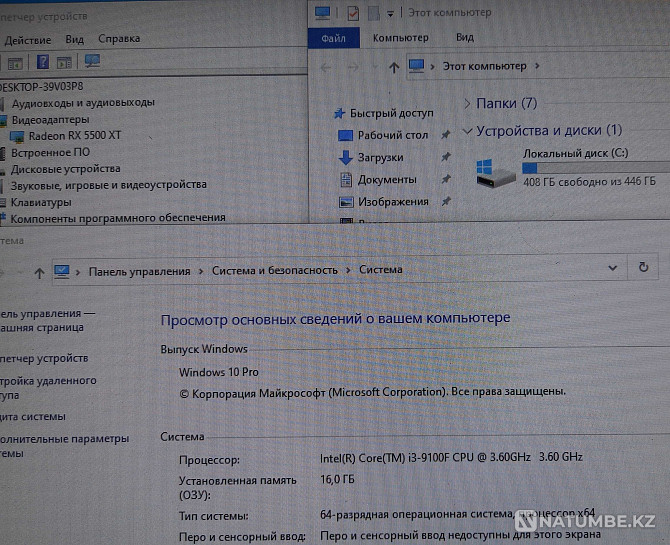Click the Система breadcrumb
Viewport: 670px width, 545px height.
[x=381, y=270]
